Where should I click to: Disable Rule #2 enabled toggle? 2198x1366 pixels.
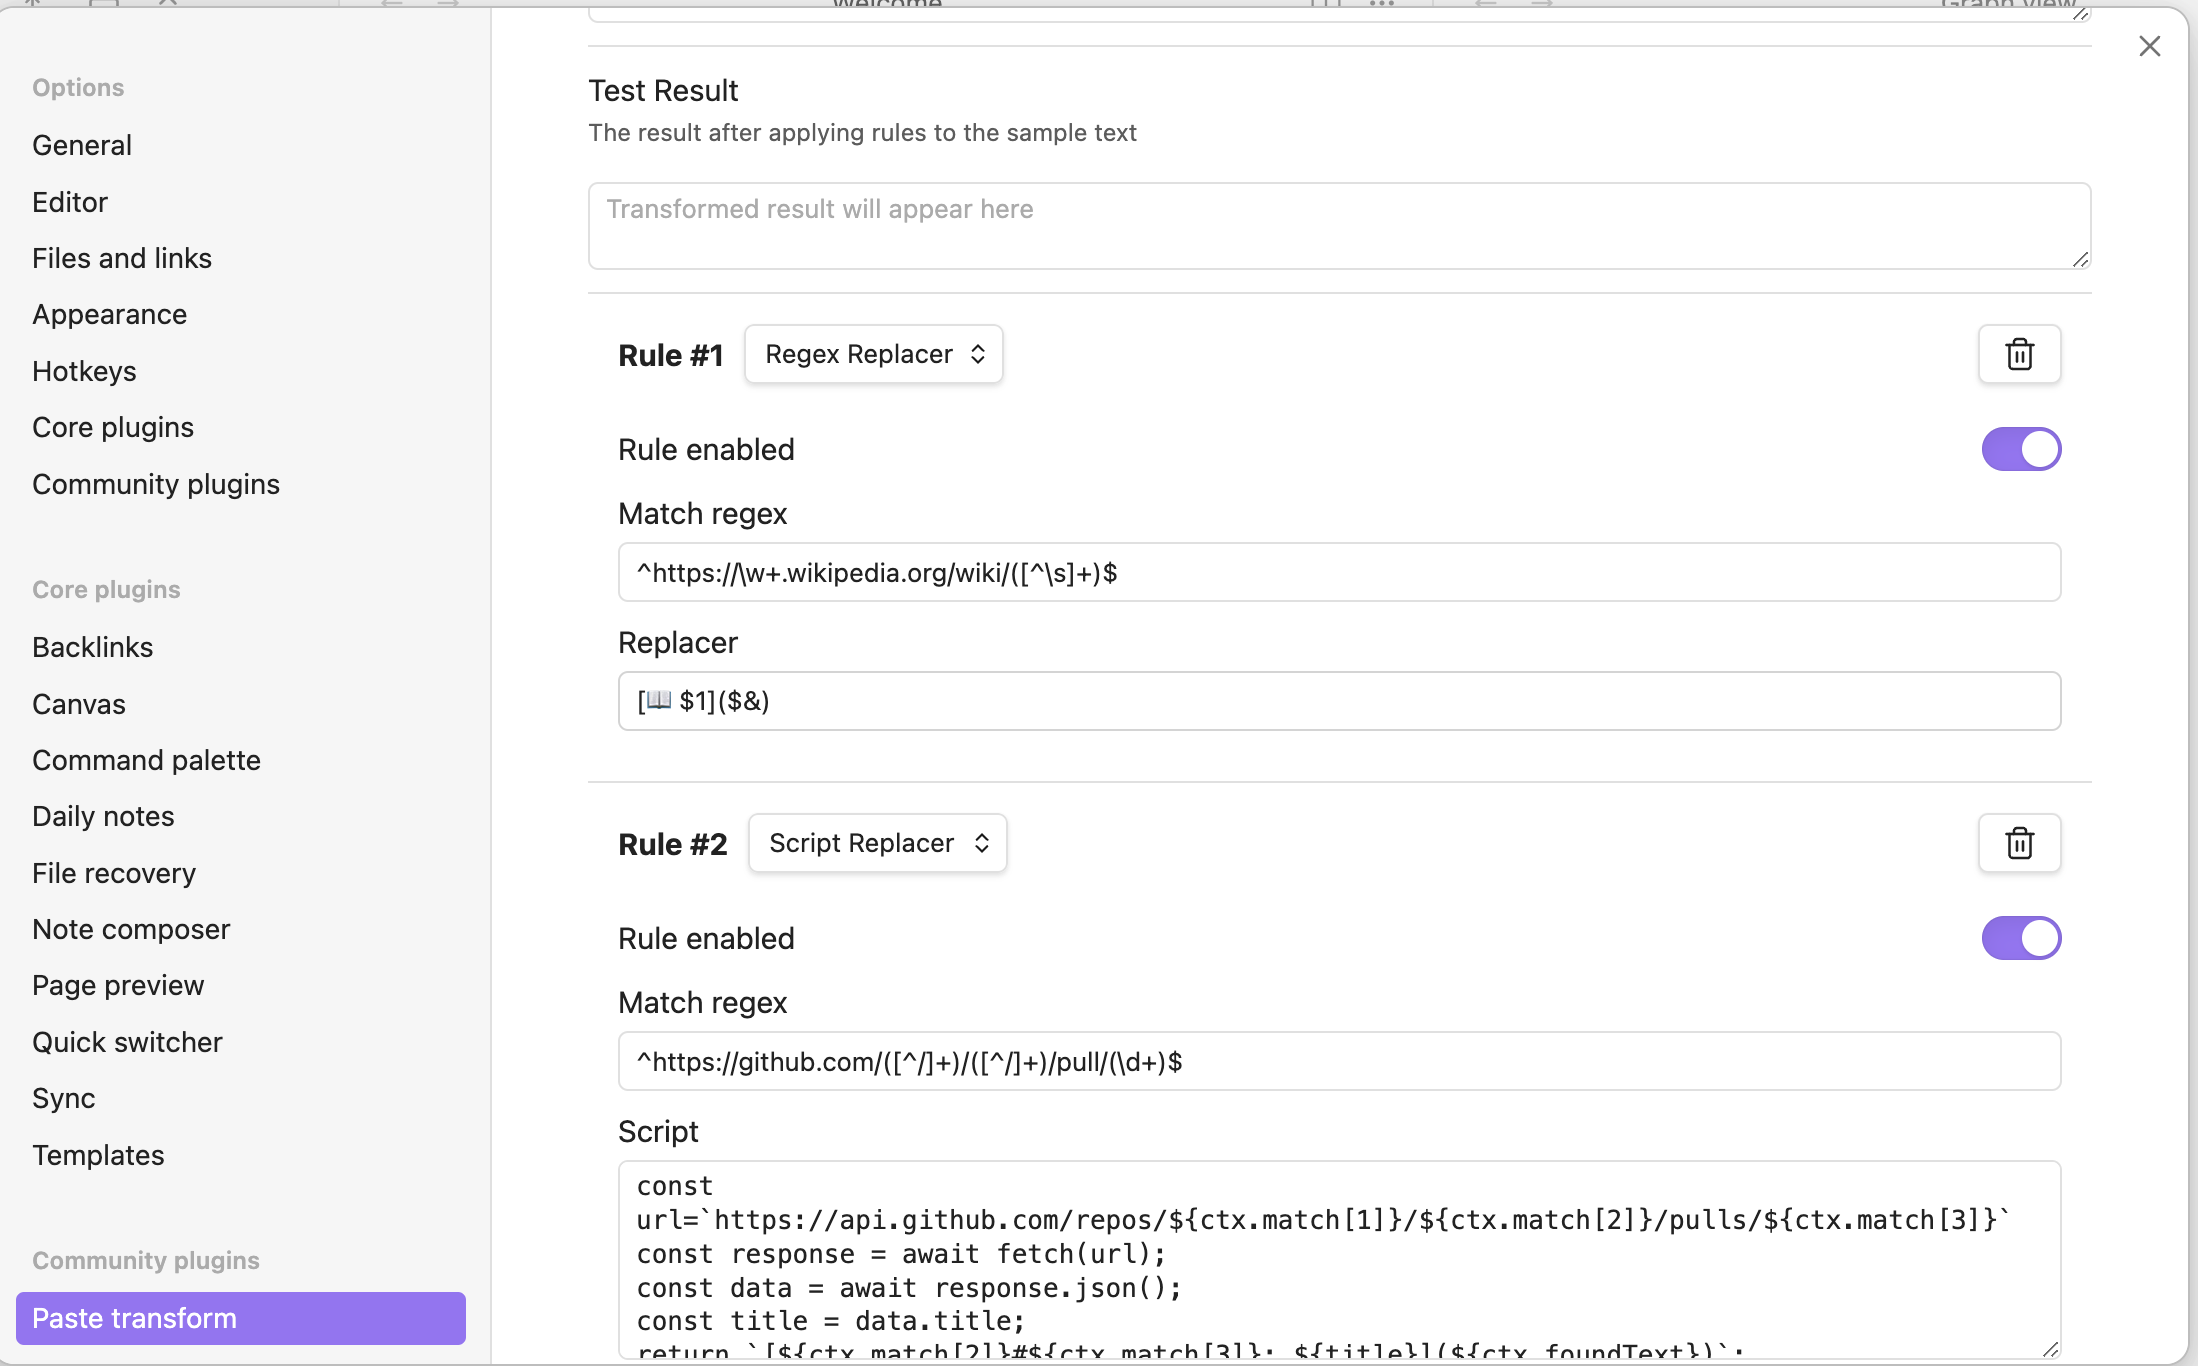point(2021,938)
